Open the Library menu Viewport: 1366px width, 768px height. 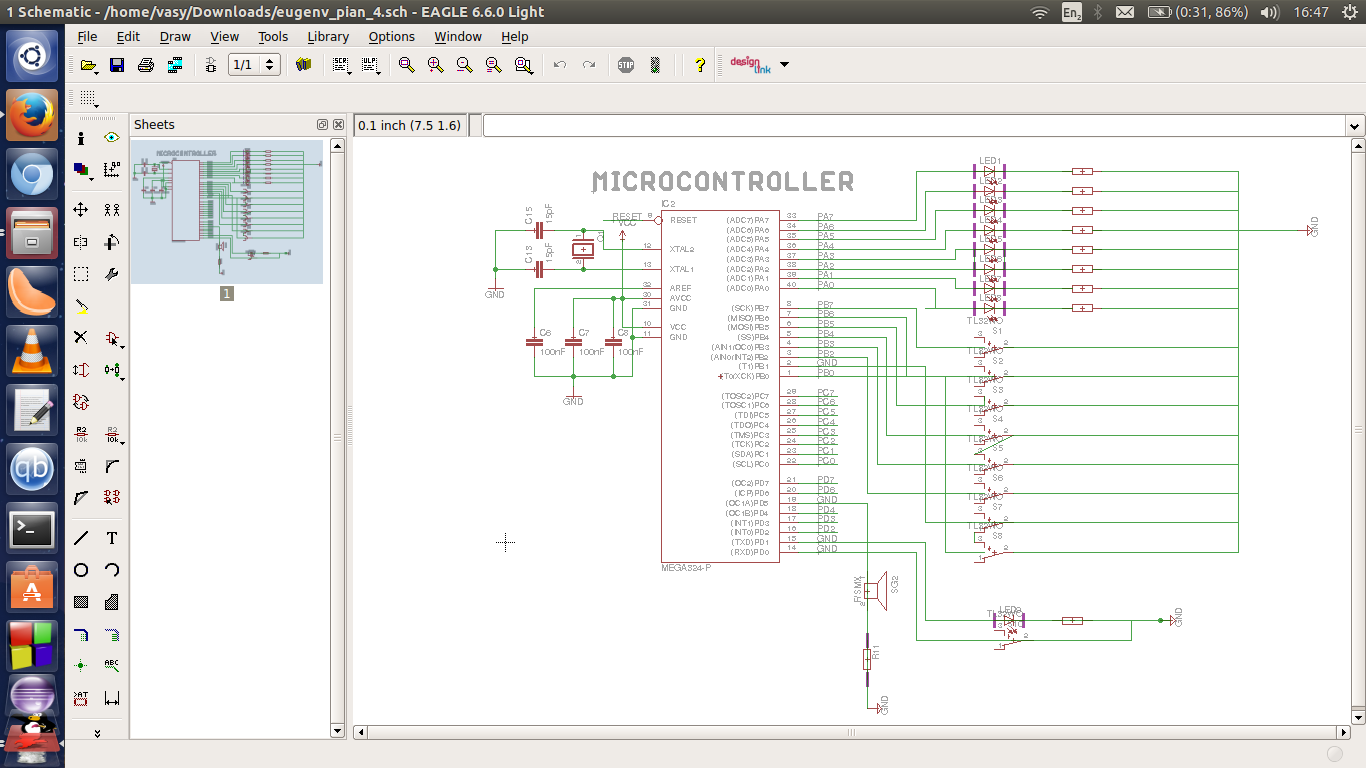(x=328, y=36)
